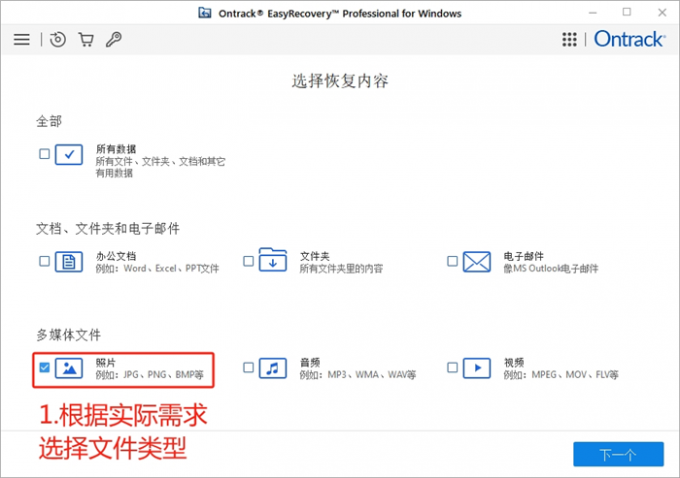Open the hamburger menu
This screenshot has width=680, height=478.
pos(22,39)
